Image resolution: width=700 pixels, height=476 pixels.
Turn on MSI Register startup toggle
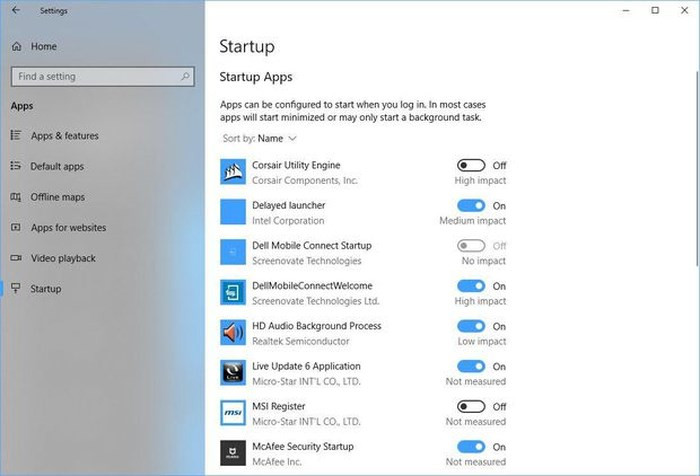point(471,406)
